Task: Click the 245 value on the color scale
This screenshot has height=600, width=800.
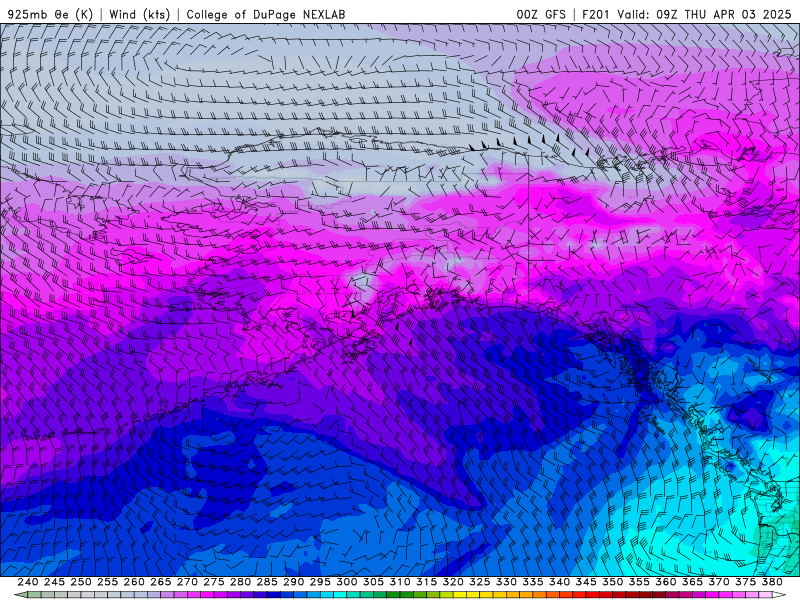Action: [x=54, y=582]
